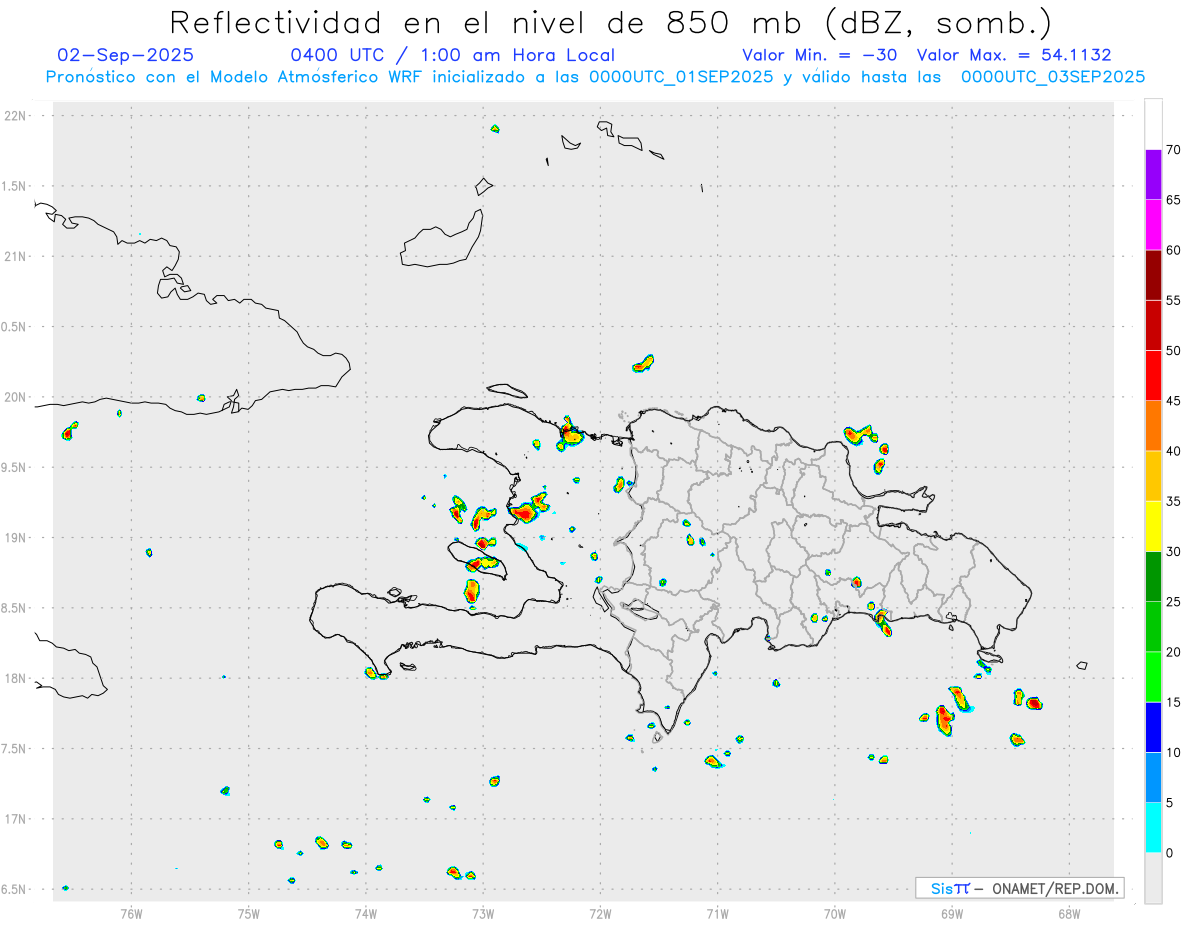The image size is (1200, 927).
Task: Click the "20" color scale label
Action: [1173, 652]
